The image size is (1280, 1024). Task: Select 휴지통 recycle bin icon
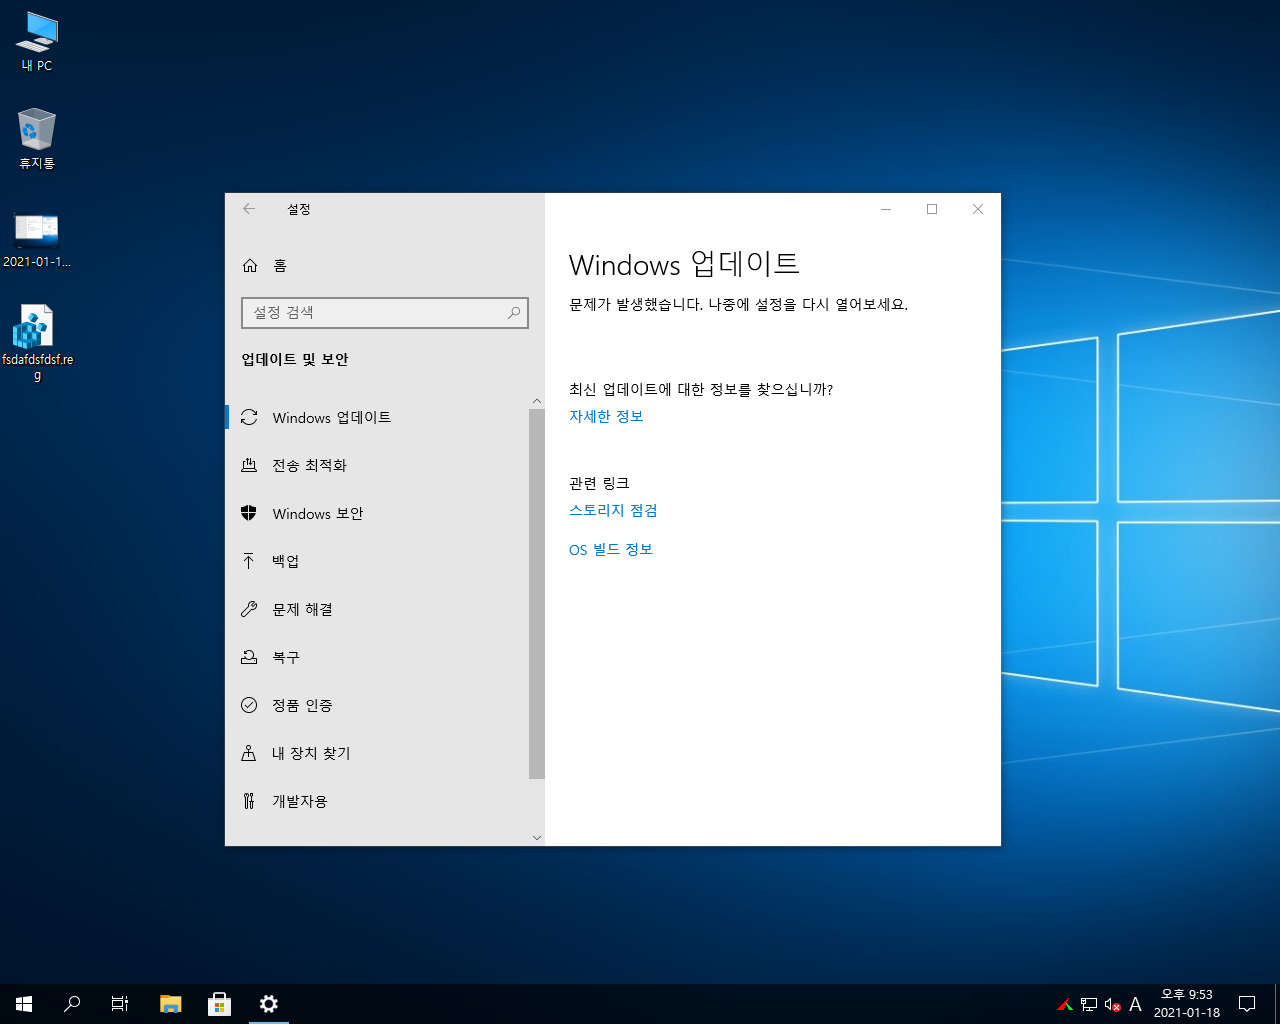pyautogui.click(x=37, y=139)
